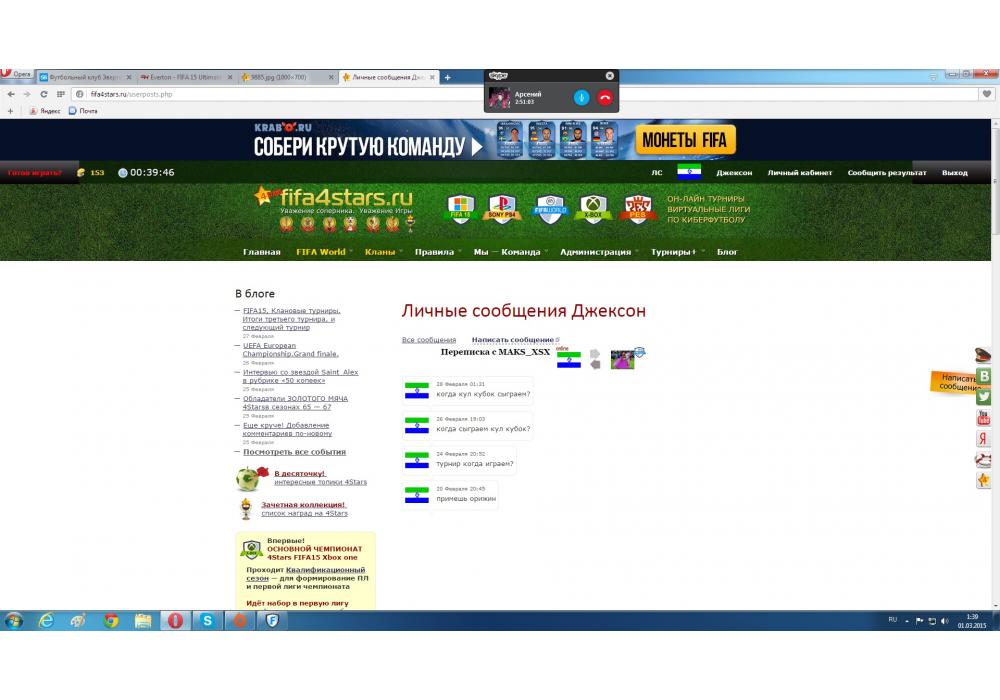Expand the Кланы menu
Viewport: 1000px width, 700px height.
[x=383, y=252]
